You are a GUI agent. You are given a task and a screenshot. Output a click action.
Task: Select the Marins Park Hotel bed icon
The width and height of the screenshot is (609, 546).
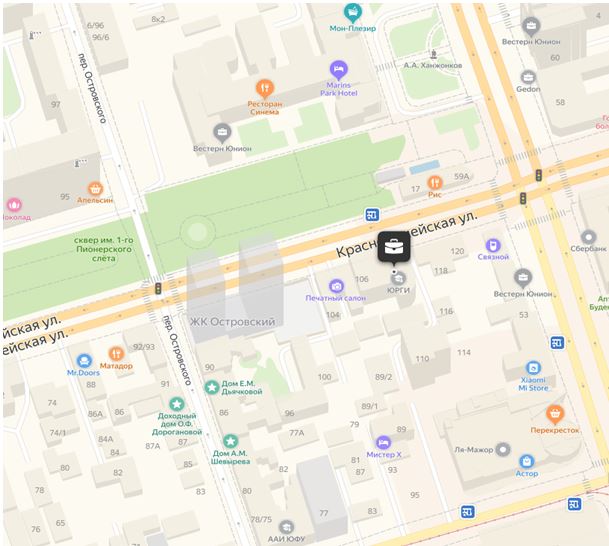(338, 69)
